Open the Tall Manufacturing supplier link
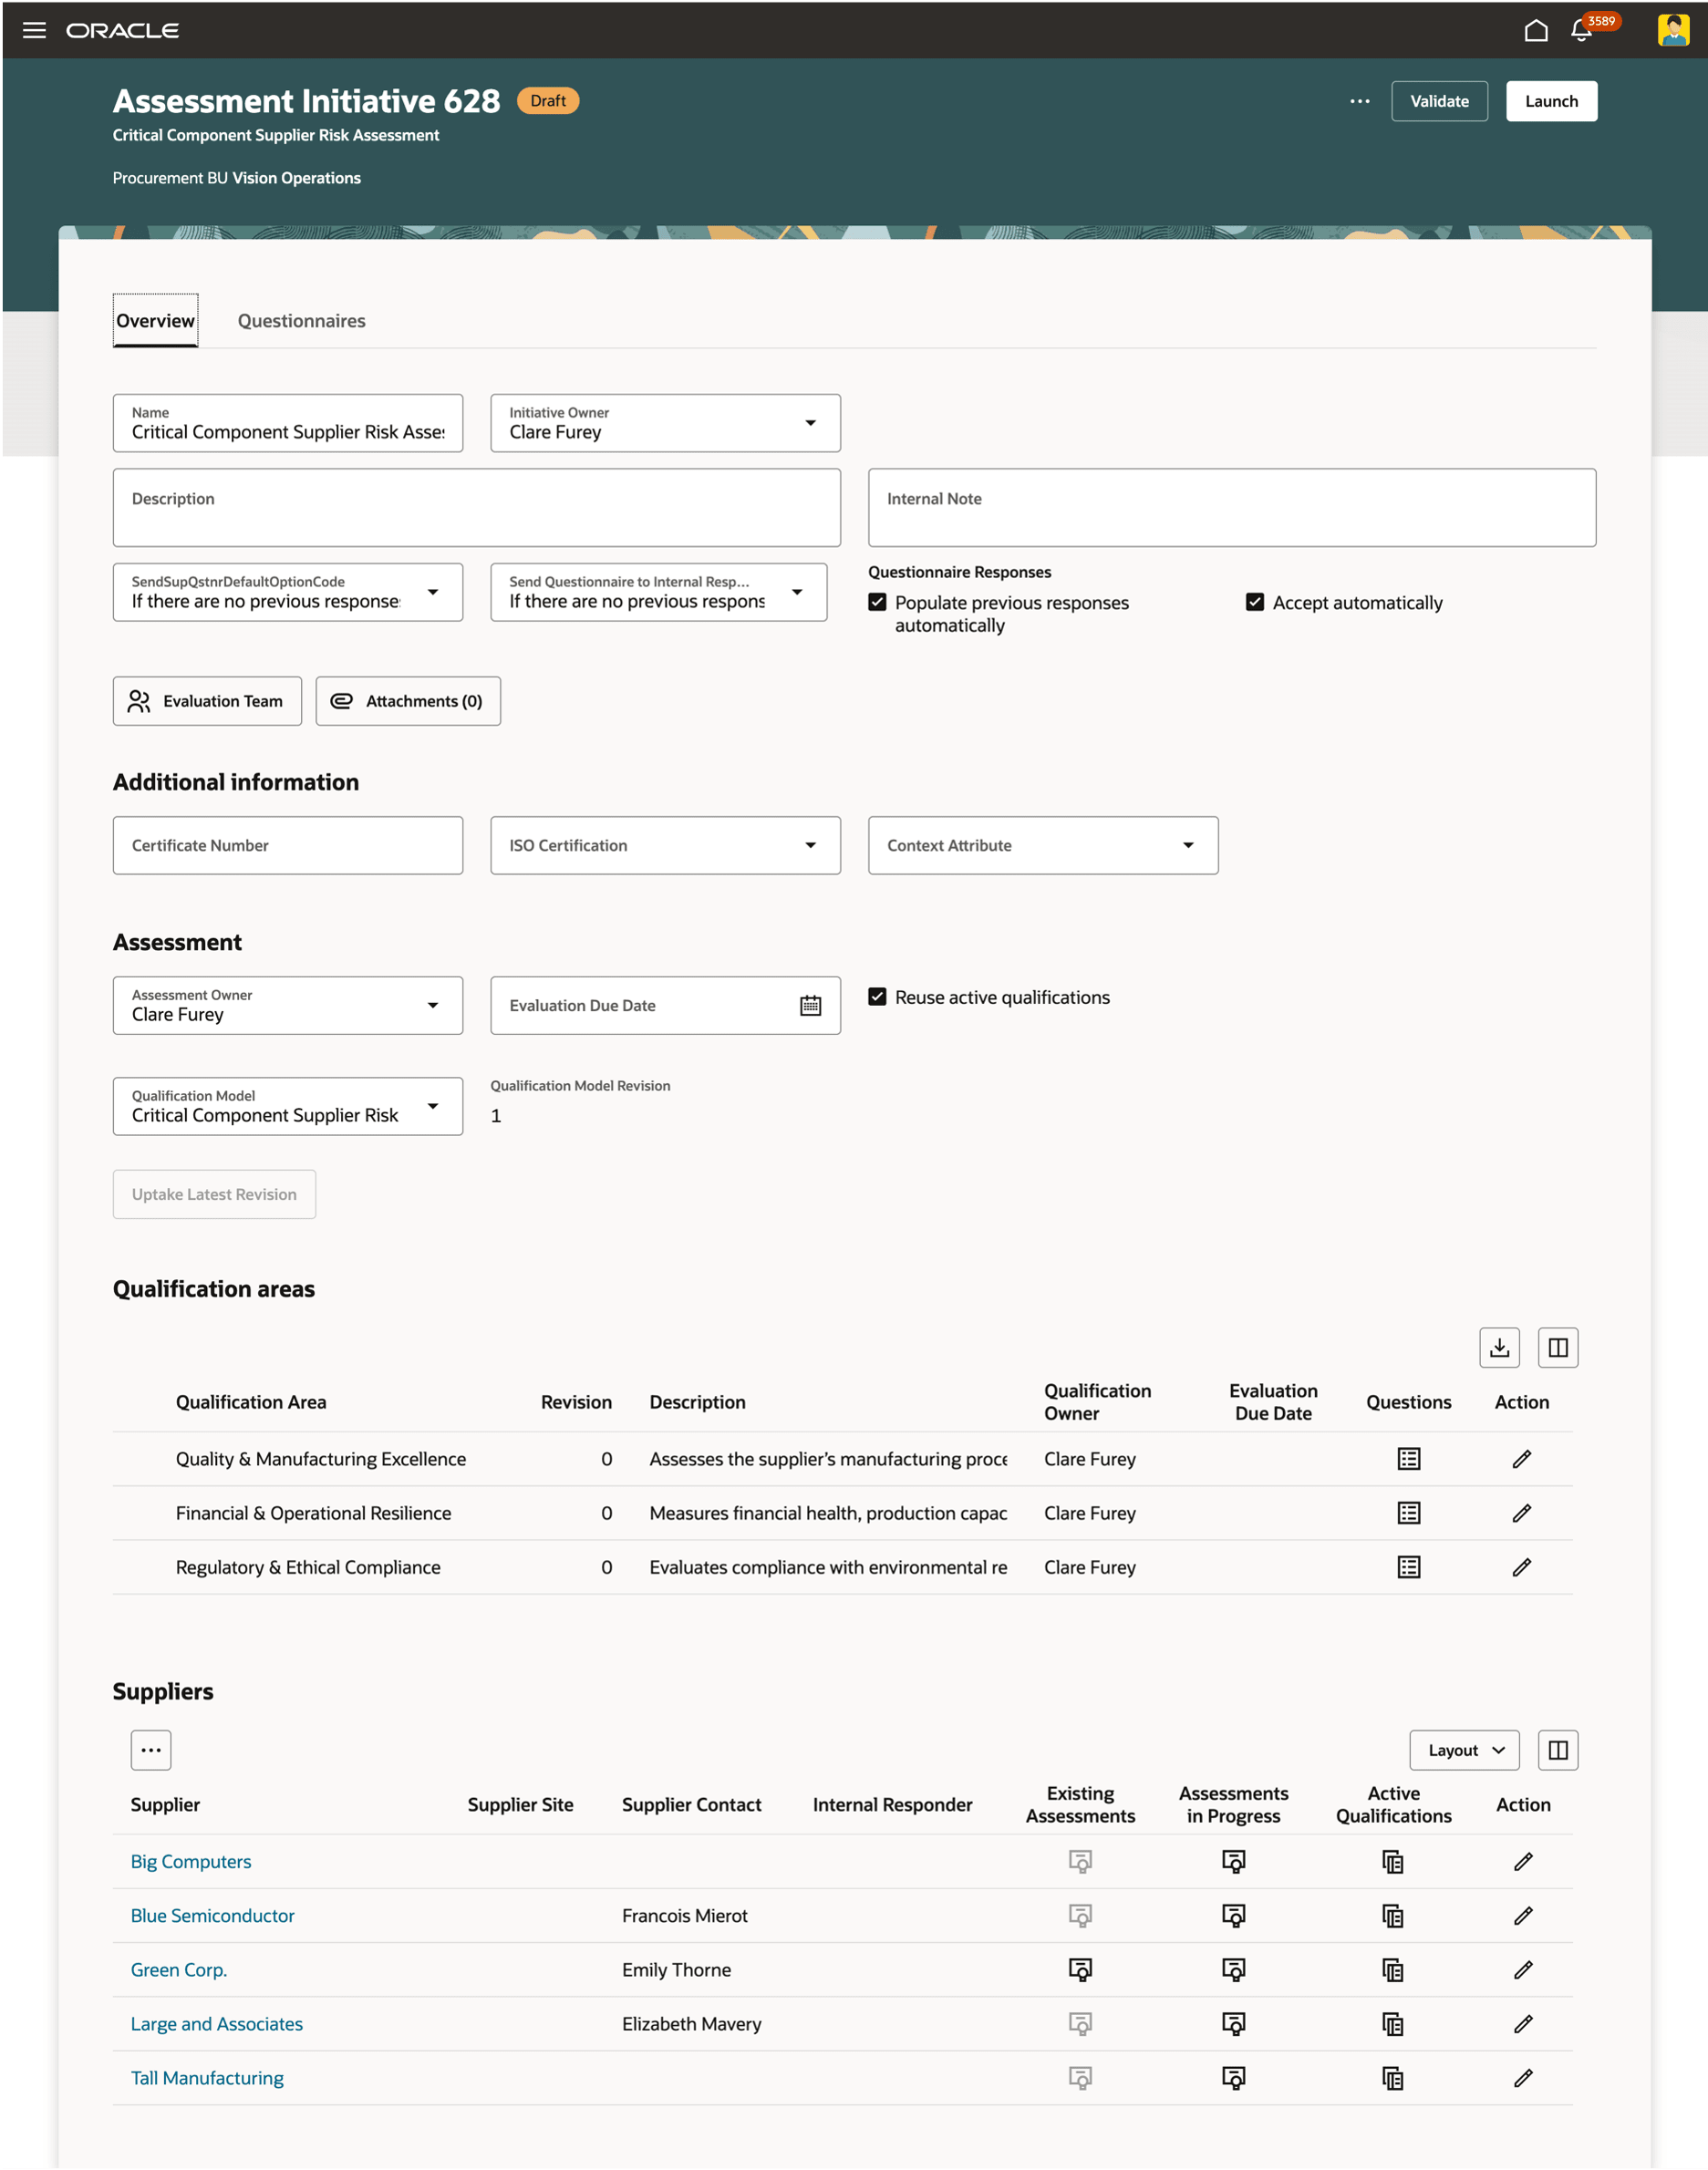The height and width of the screenshot is (2170, 1708). (207, 2077)
